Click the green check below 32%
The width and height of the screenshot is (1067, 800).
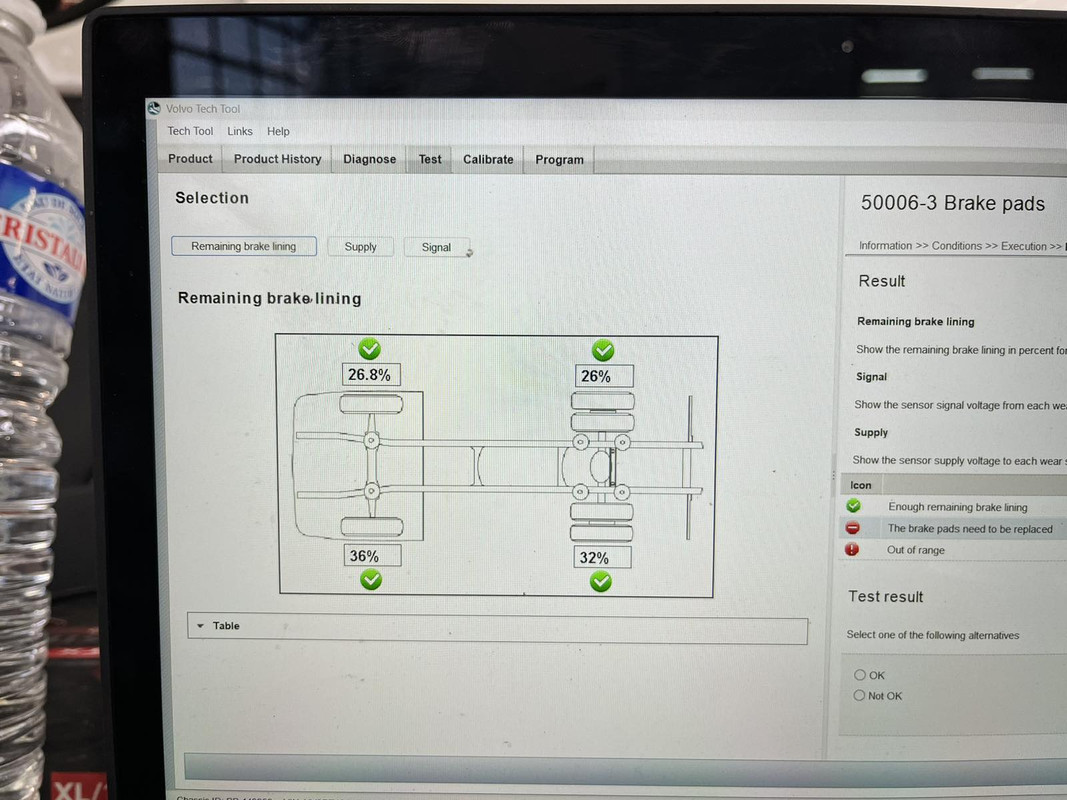coord(601,582)
